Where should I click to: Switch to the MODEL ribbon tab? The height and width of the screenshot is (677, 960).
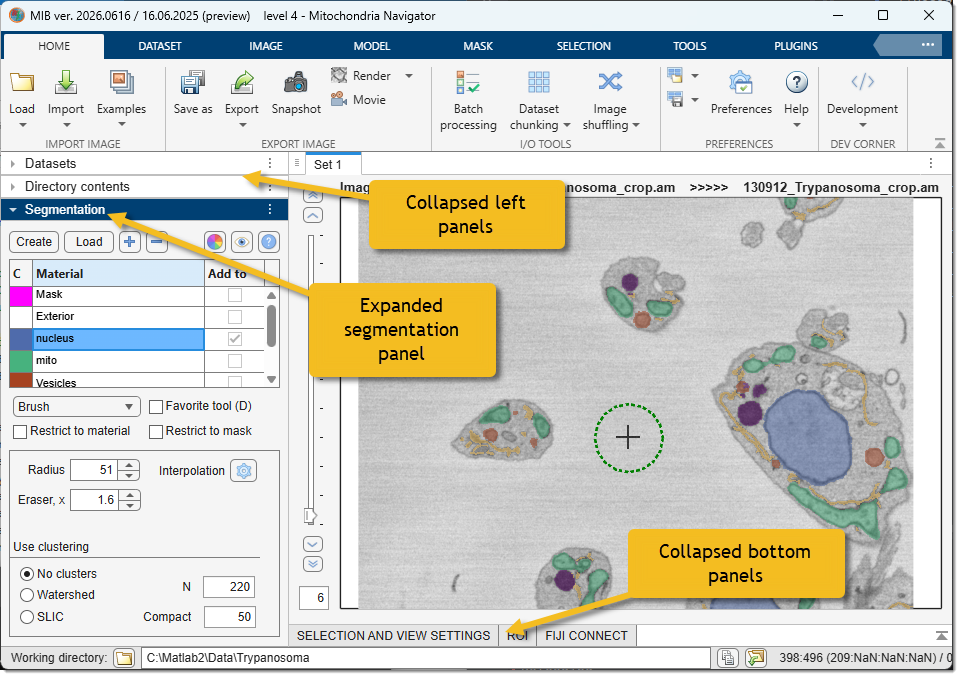[x=372, y=46]
